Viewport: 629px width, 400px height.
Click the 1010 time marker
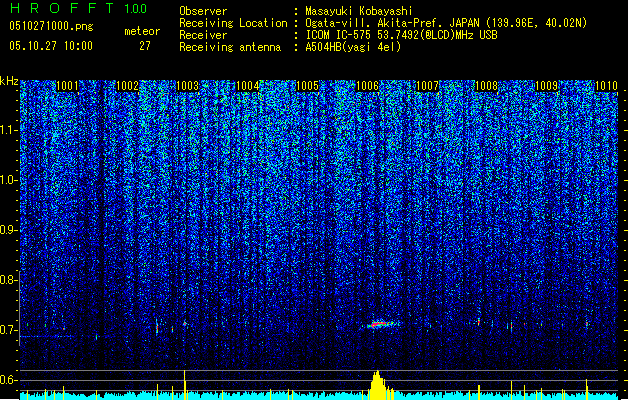[607, 86]
